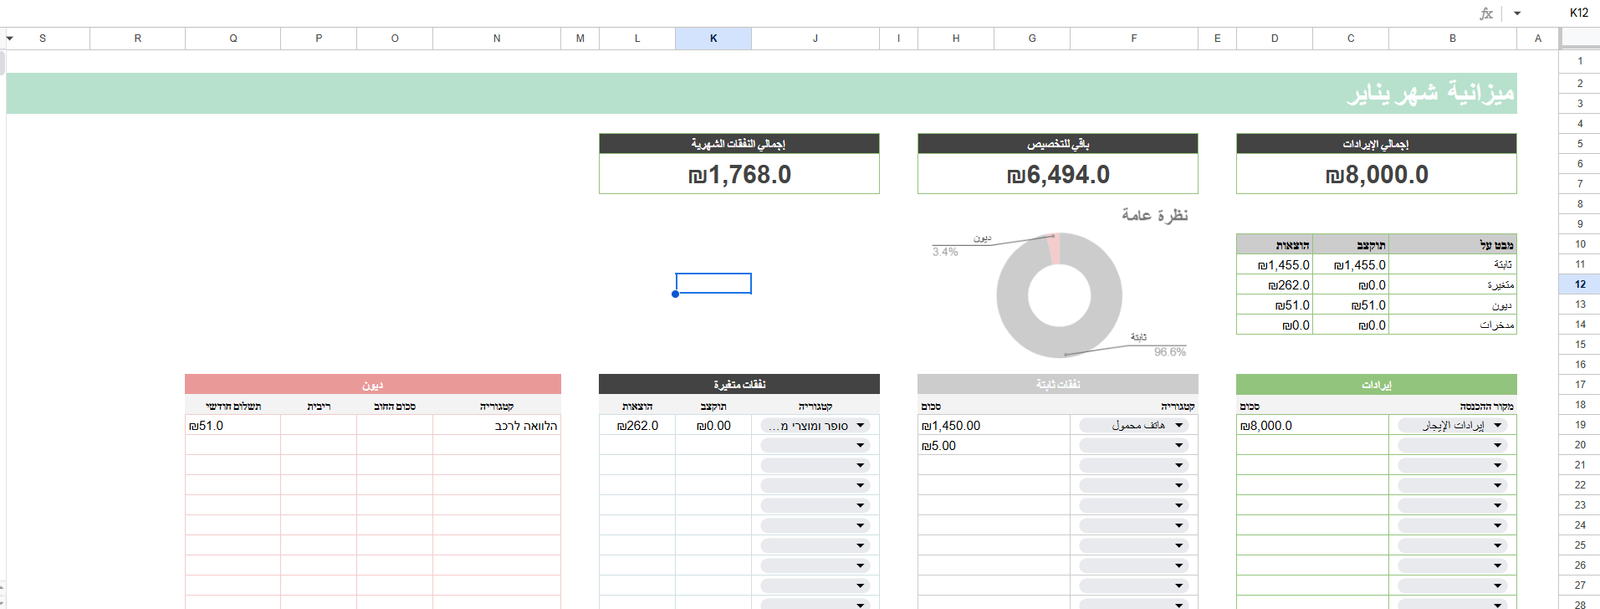Image resolution: width=1600 pixels, height=609 pixels.
Task: Click the fx function icon
Action: click(1486, 13)
